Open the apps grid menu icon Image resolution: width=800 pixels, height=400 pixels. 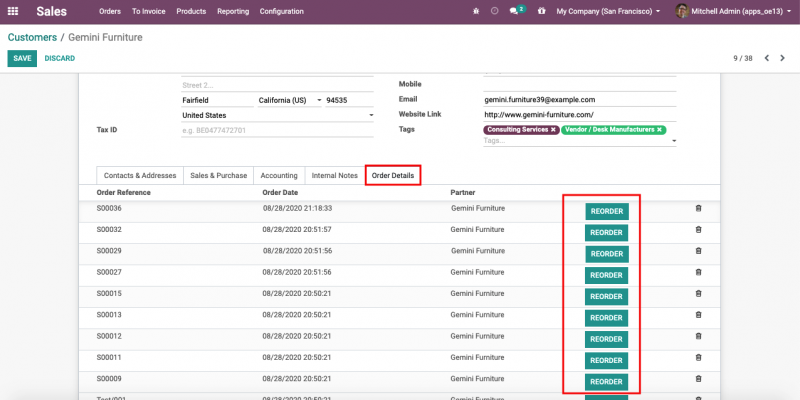[13, 11]
